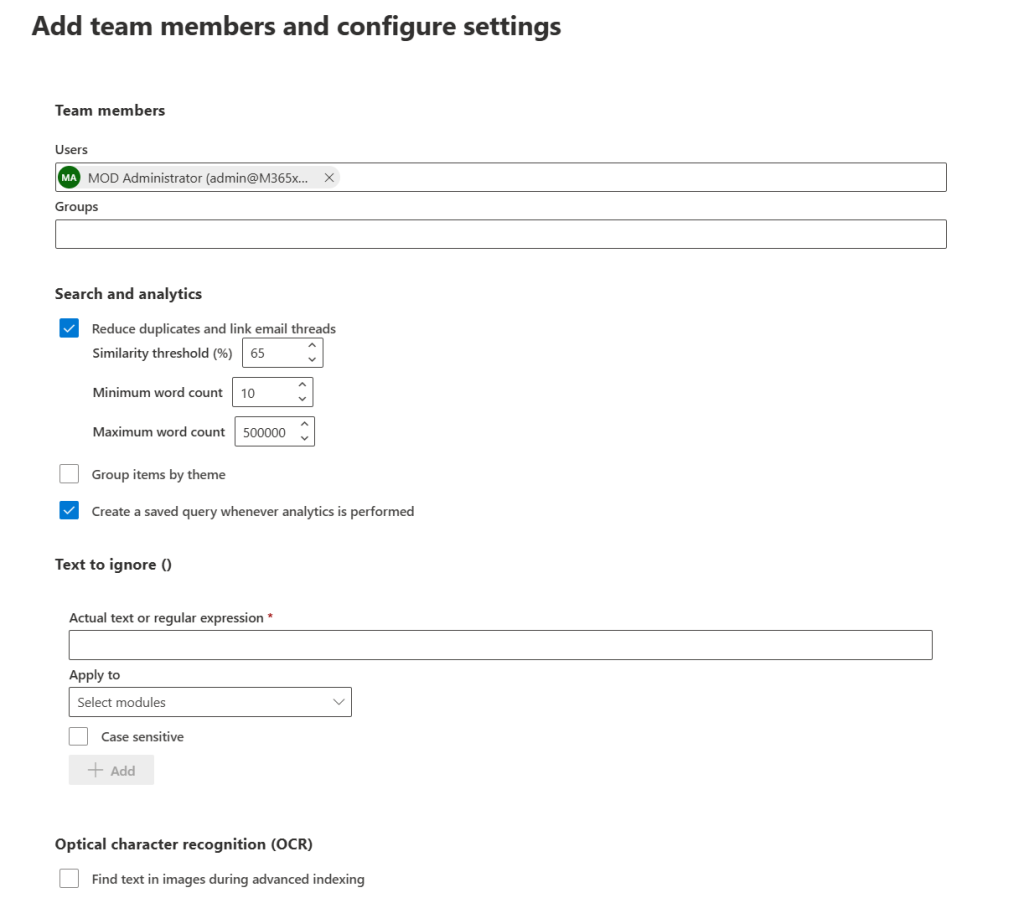Click the Groups input field

coord(500,234)
